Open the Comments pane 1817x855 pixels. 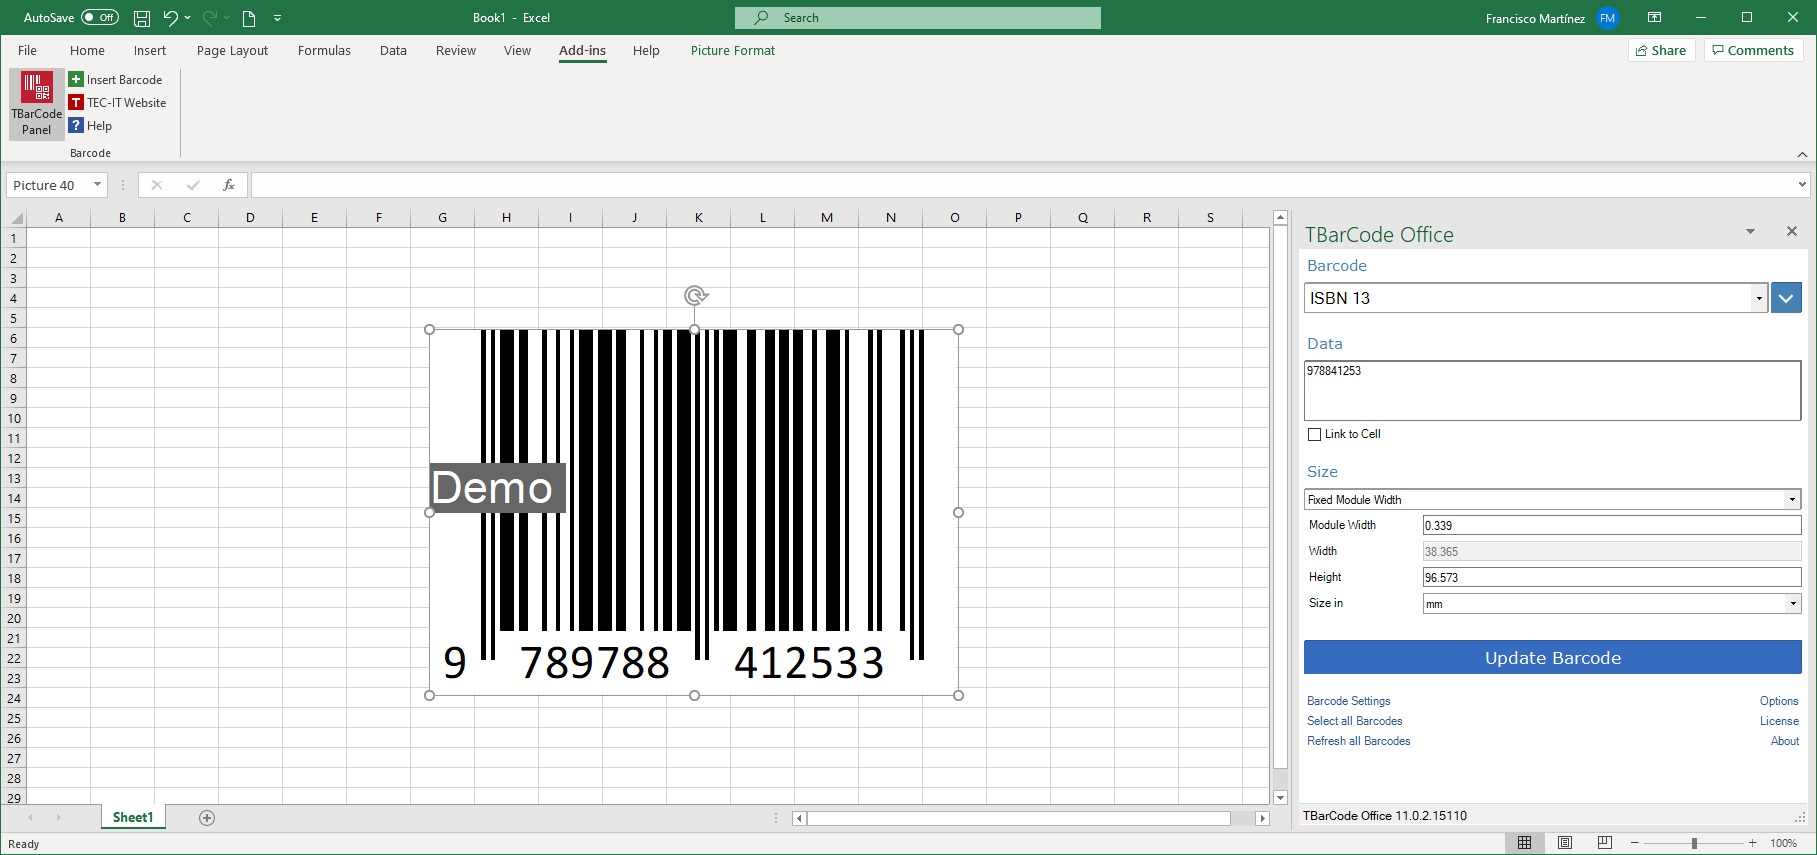point(1752,50)
